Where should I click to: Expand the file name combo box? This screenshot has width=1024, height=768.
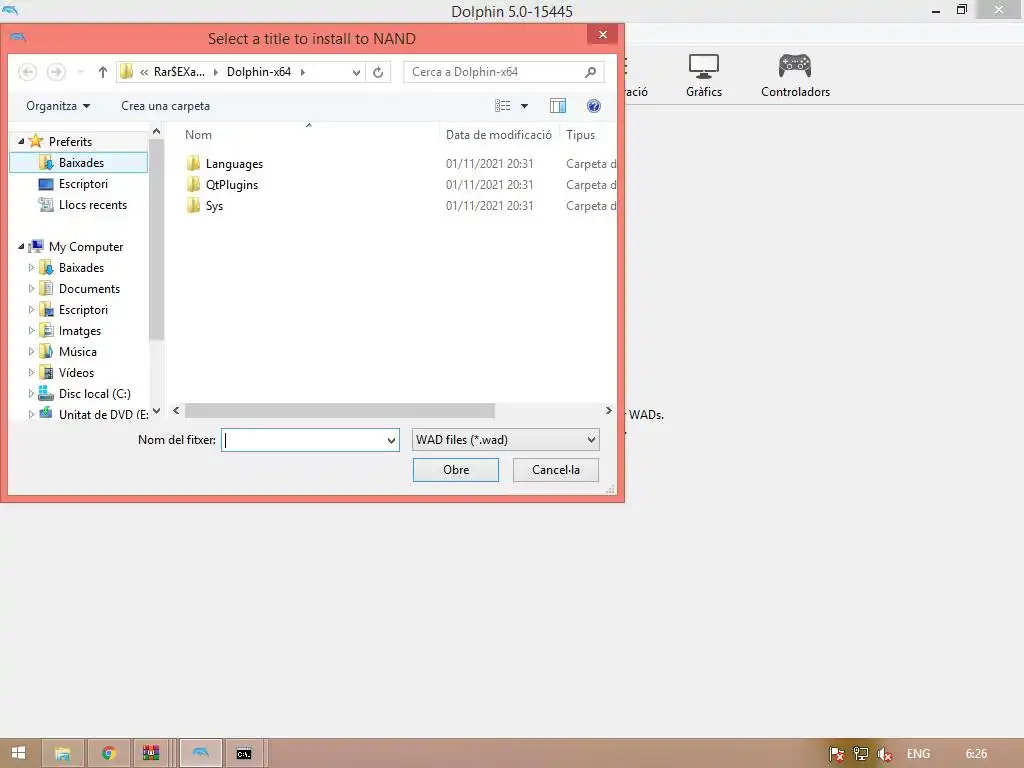(391, 440)
